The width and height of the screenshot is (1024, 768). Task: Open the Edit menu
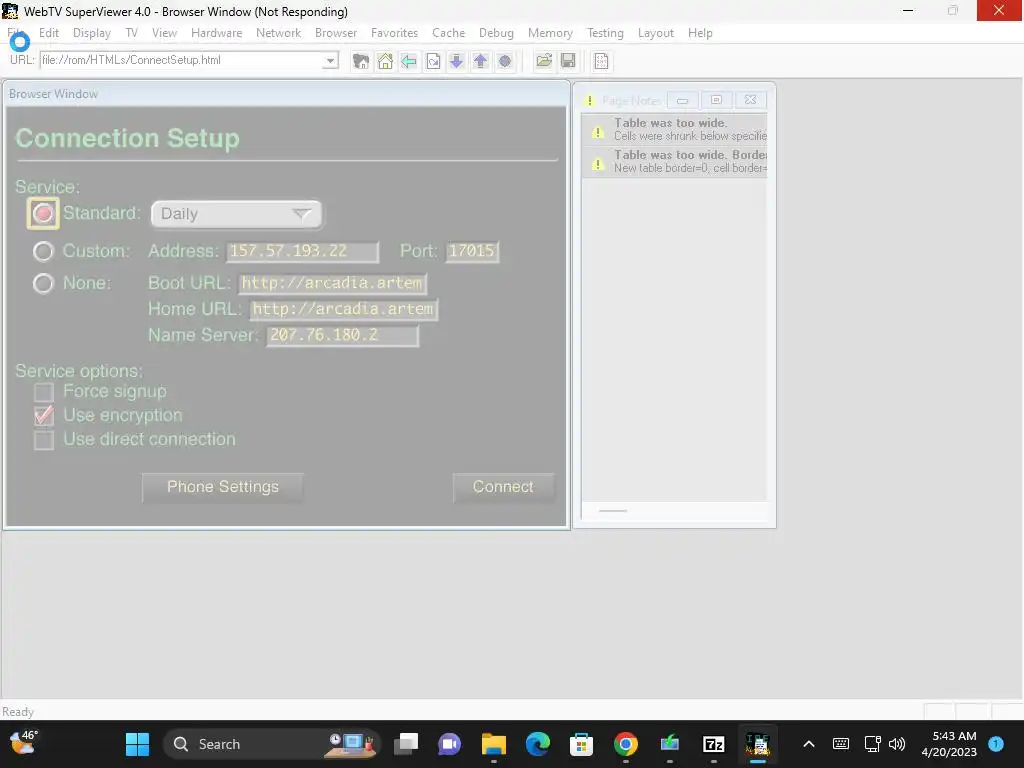(x=49, y=33)
